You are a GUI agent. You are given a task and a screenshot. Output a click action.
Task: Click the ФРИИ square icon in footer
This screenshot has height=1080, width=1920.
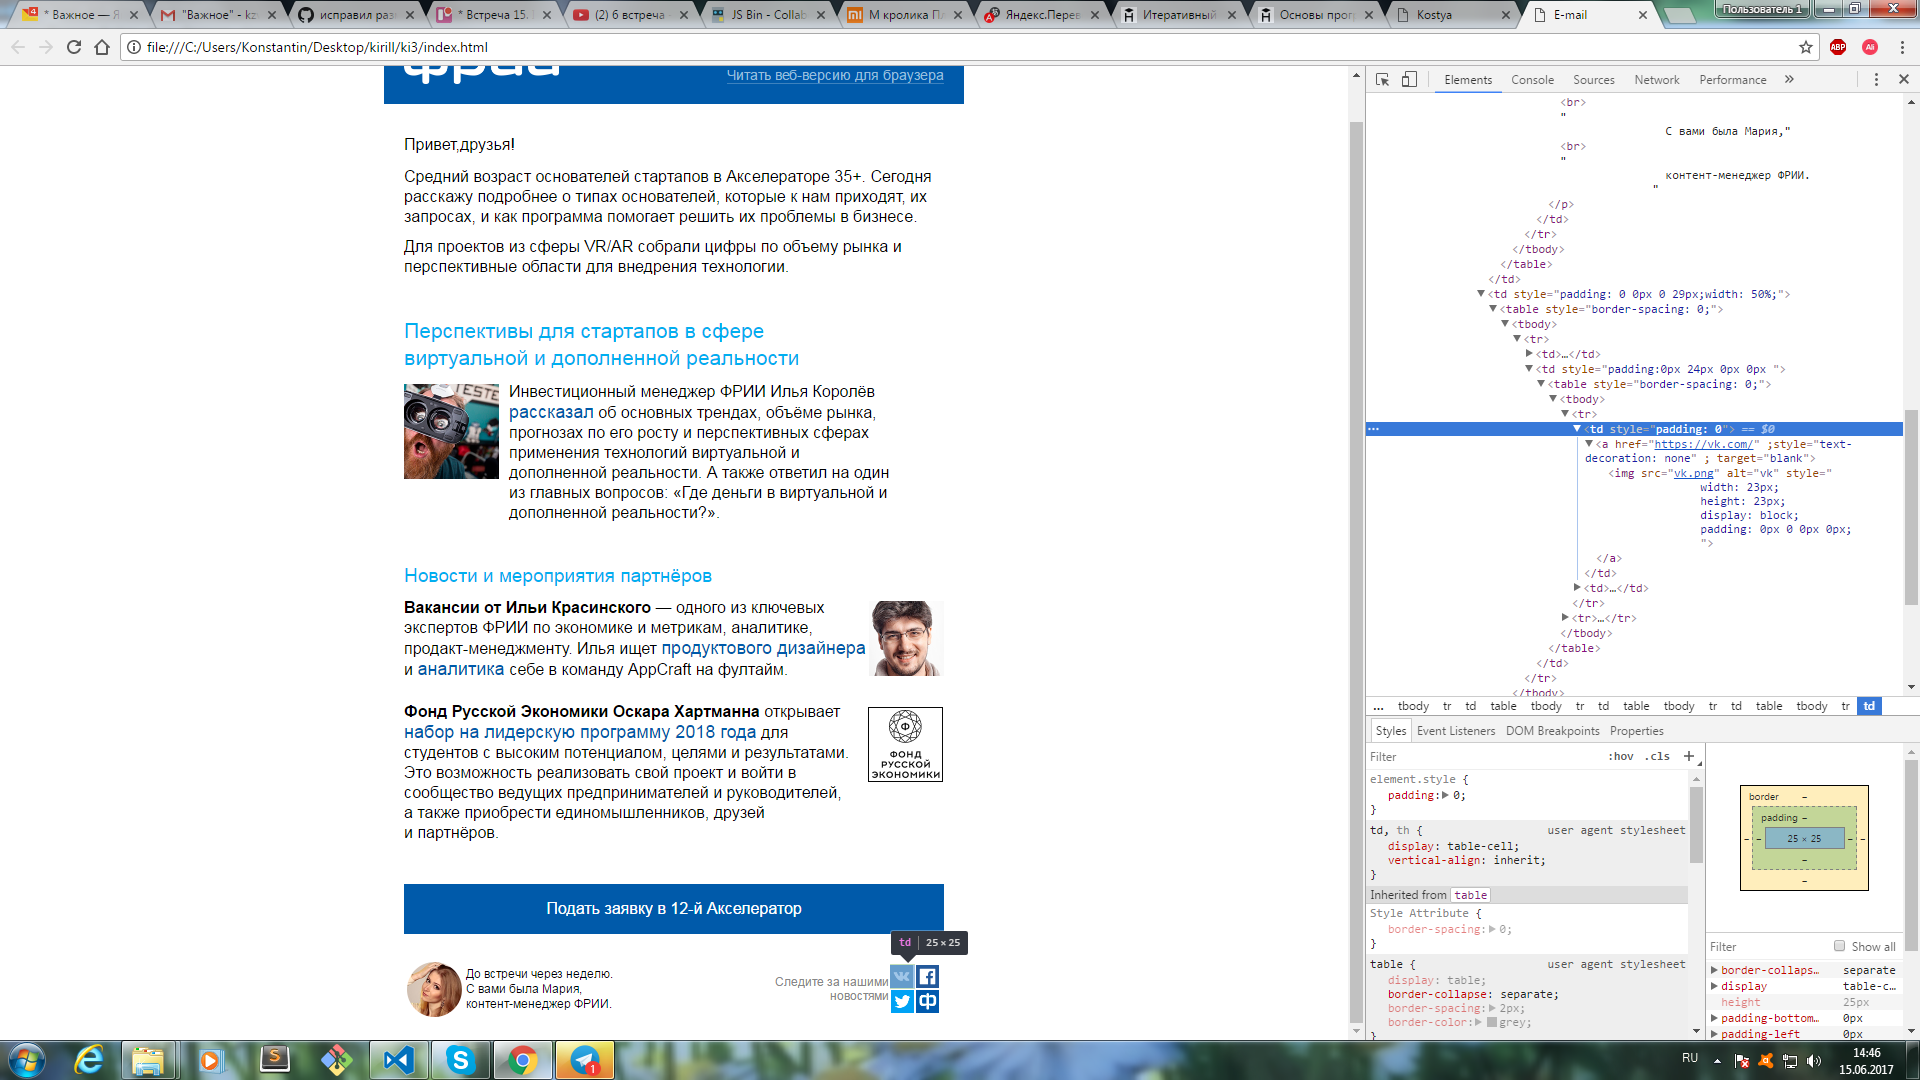928,1001
